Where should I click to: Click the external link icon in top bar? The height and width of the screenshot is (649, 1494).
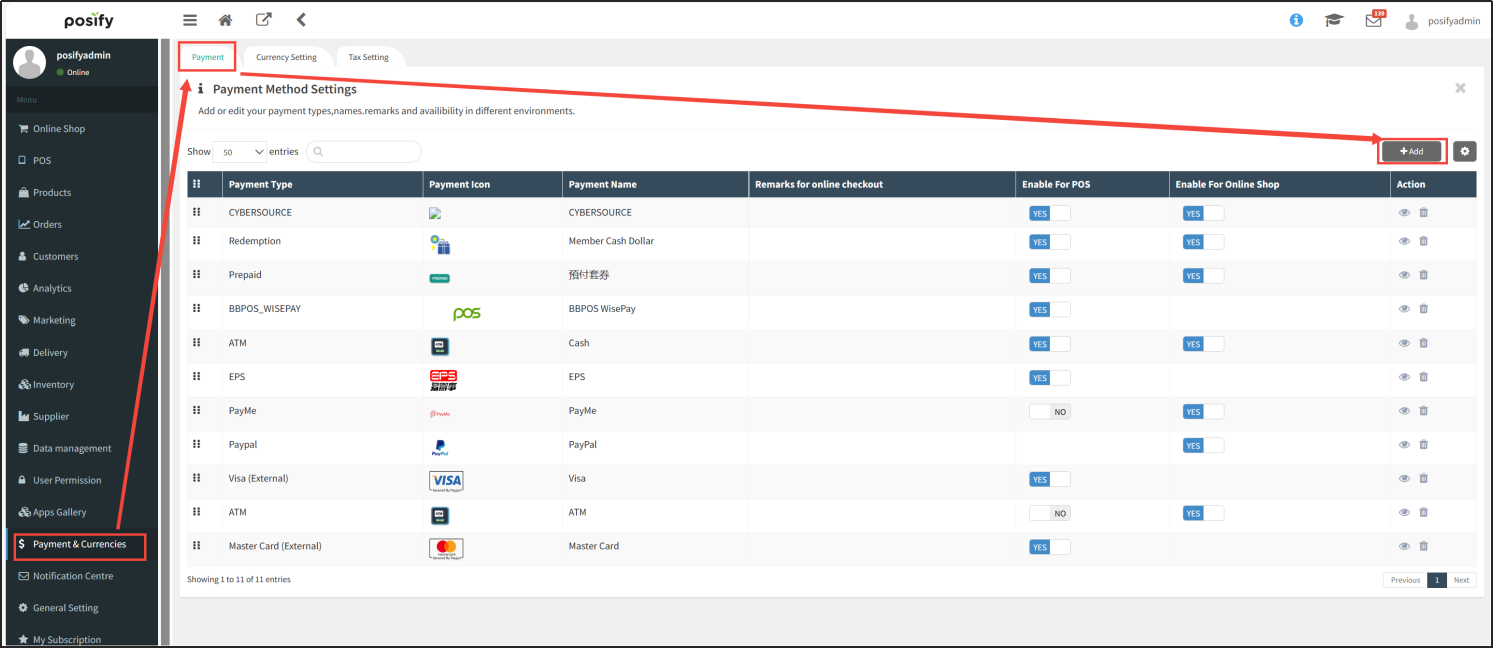coord(263,20)
